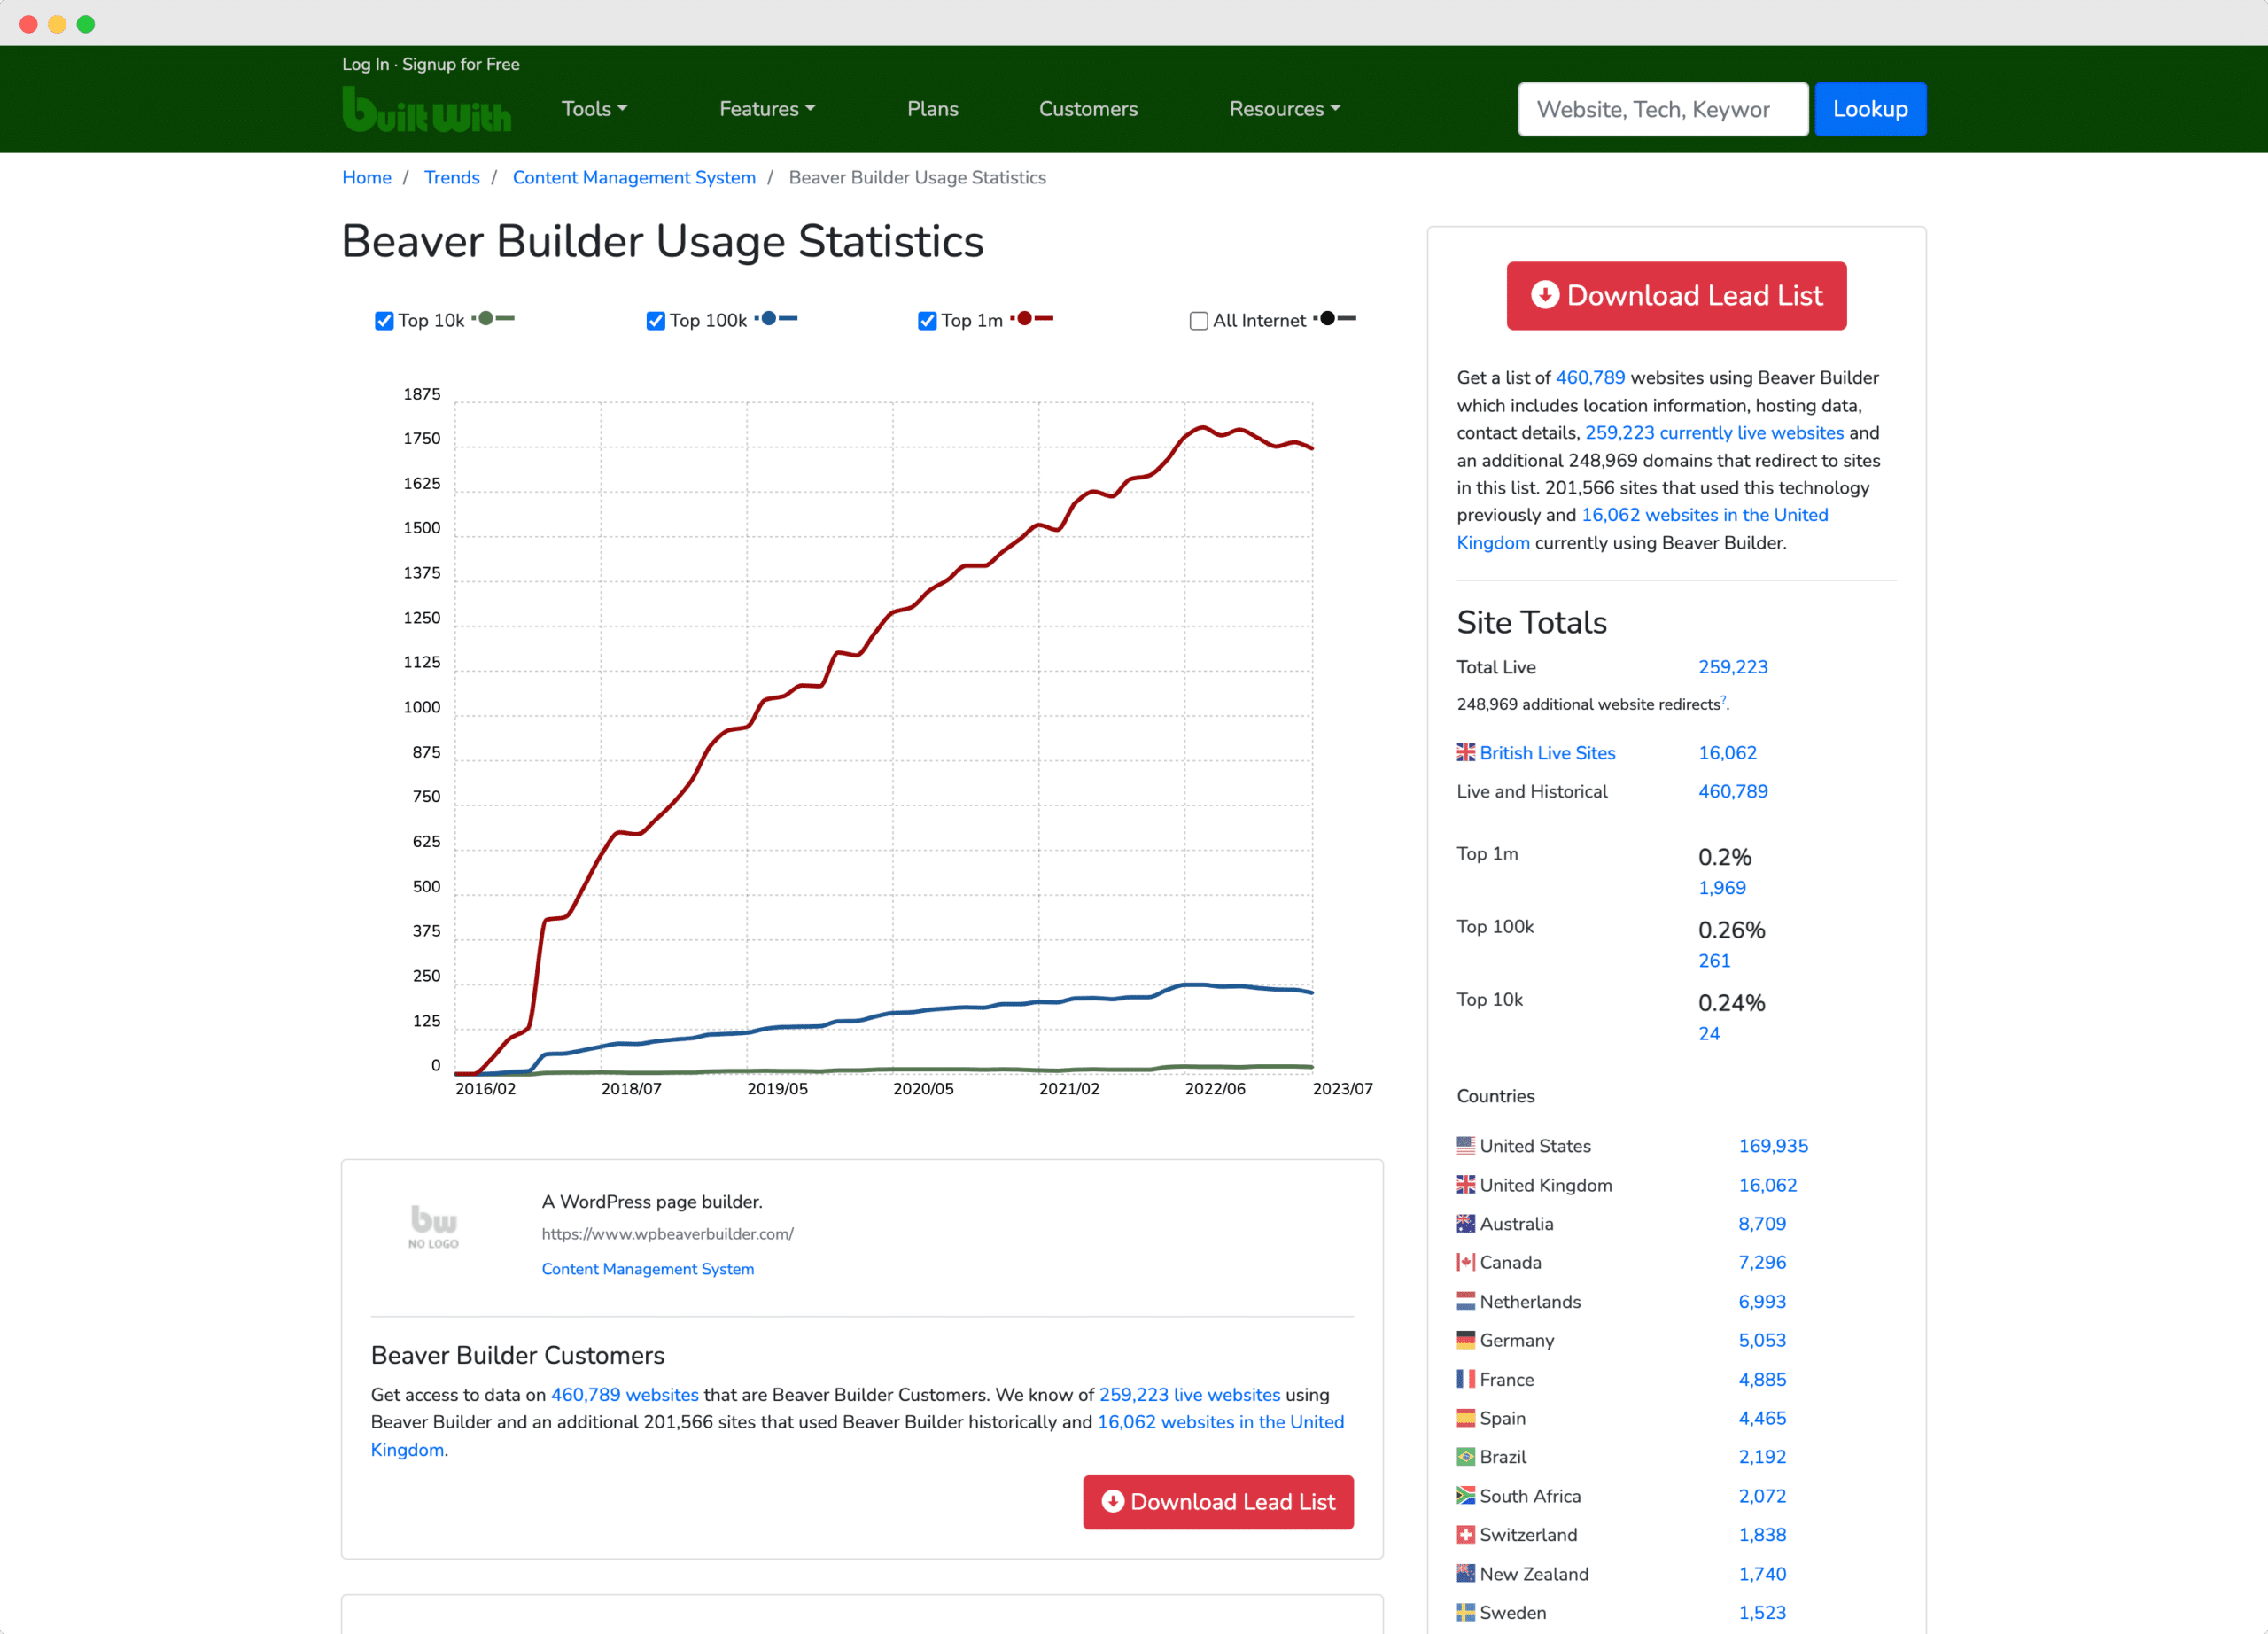2268x1634 pixels.
Task: Click Content Management System link under description
Action: 648,1269
